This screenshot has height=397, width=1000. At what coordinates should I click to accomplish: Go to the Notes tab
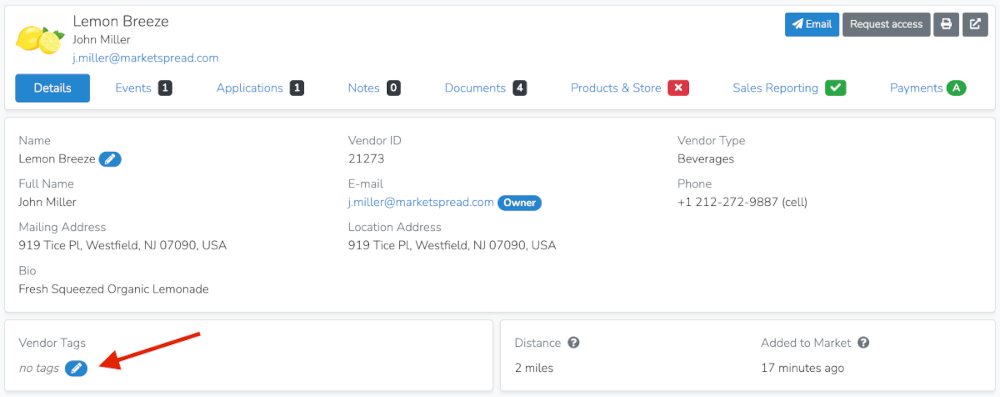pos(374,88)
